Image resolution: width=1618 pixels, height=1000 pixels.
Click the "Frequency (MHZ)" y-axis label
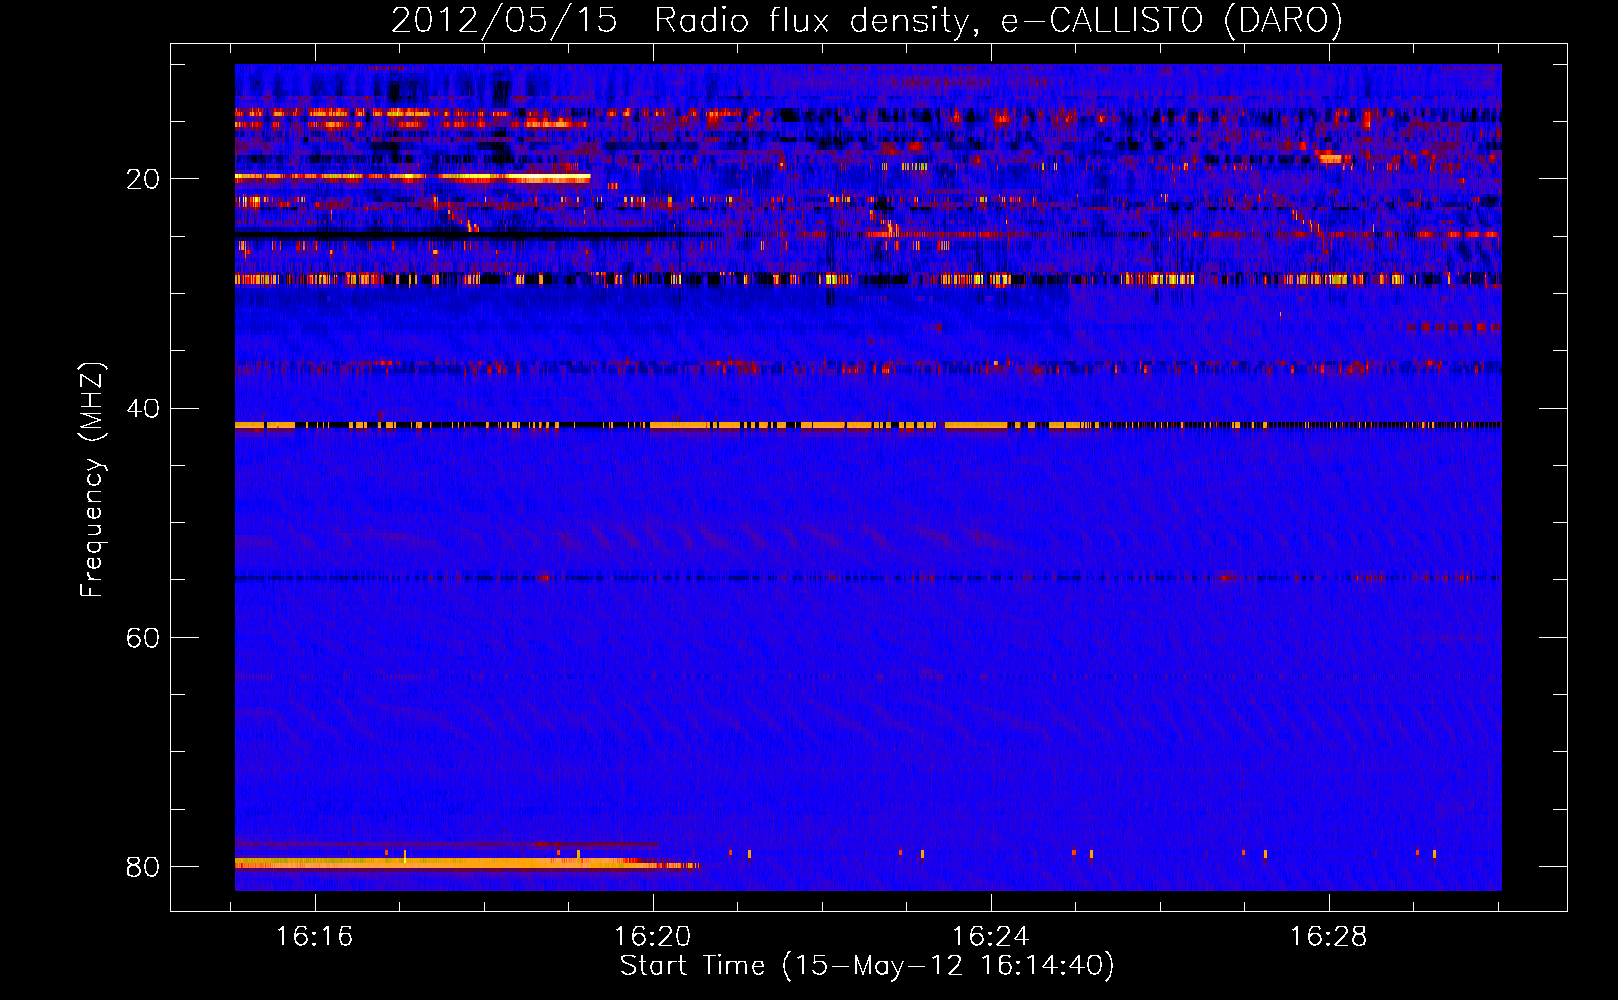tap(92, 480)
